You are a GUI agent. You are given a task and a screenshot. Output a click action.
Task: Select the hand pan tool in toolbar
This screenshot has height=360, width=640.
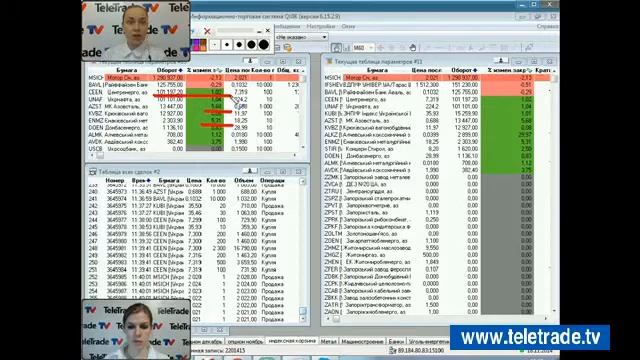[413, 48]
